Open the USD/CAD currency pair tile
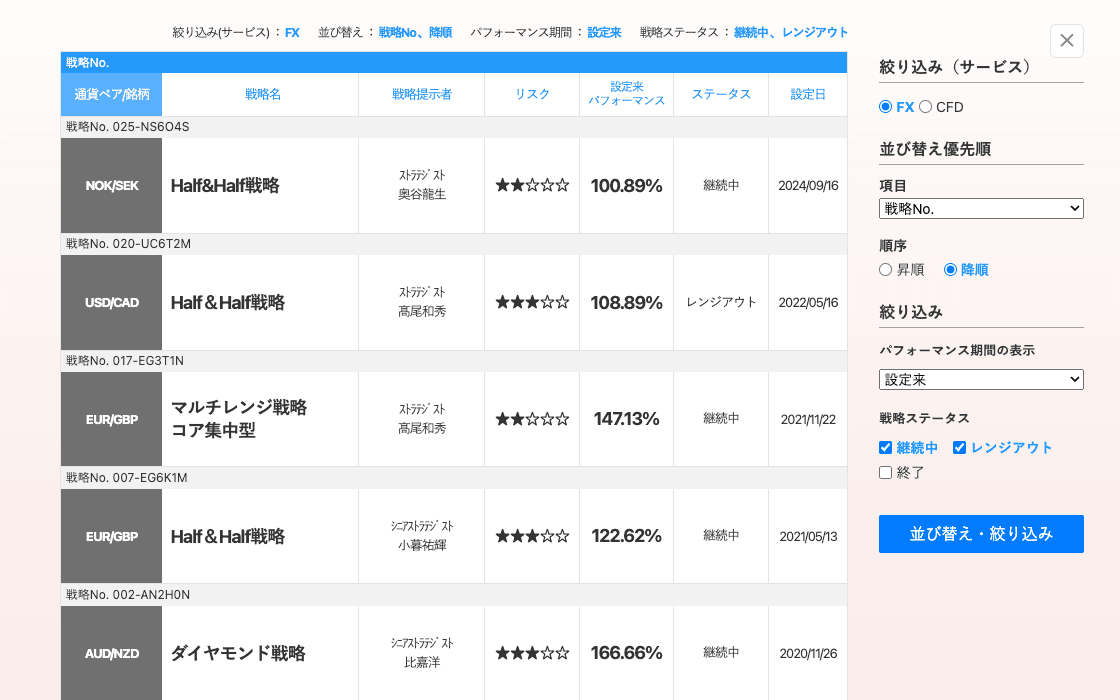1120x700 pixels. click(111, 303)
